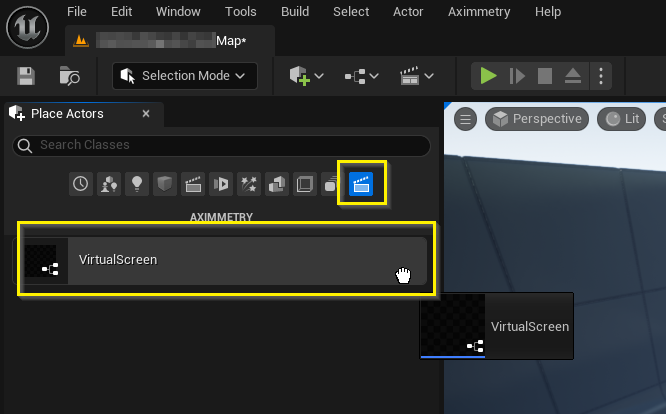Play the level with green Play button
Screen dimensions: 666x414
click(488, 76)
